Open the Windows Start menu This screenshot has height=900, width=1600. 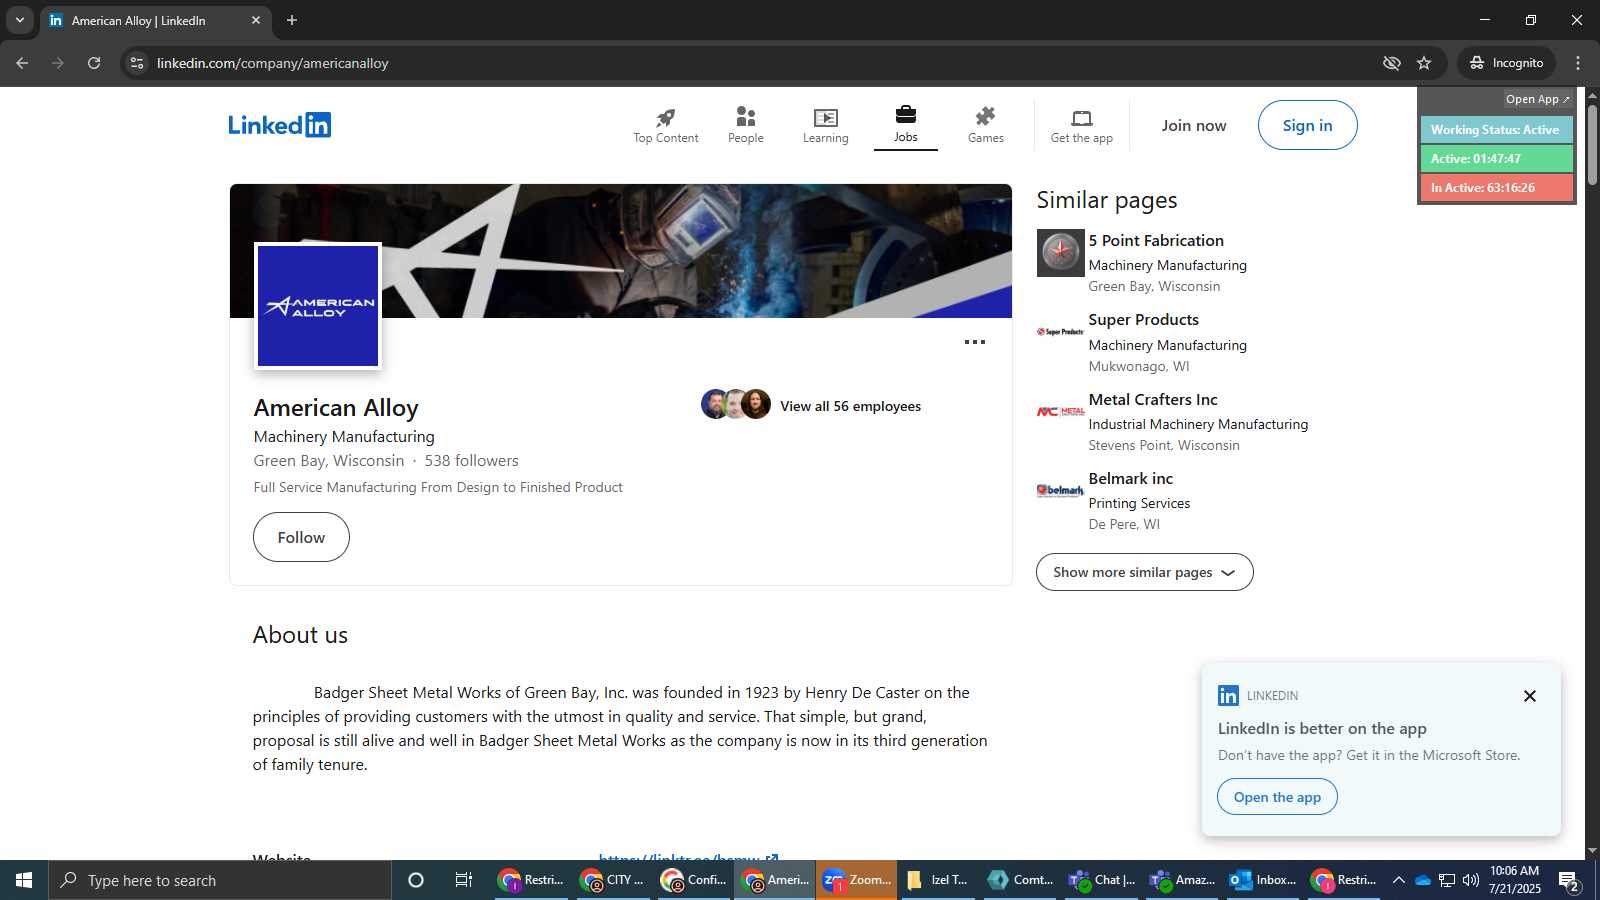point(24,880)
